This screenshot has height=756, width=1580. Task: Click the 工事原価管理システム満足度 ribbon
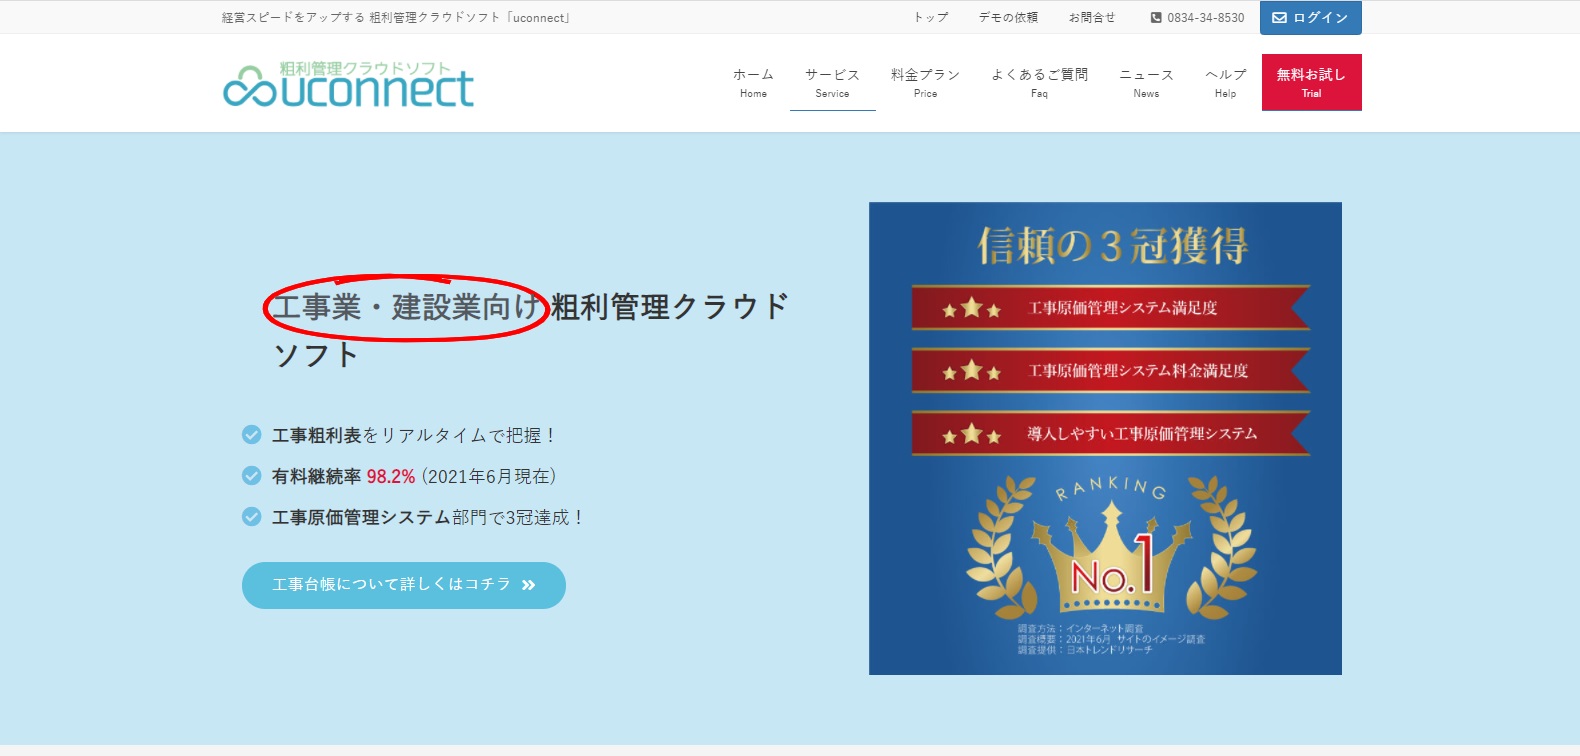click(1110, 308)
